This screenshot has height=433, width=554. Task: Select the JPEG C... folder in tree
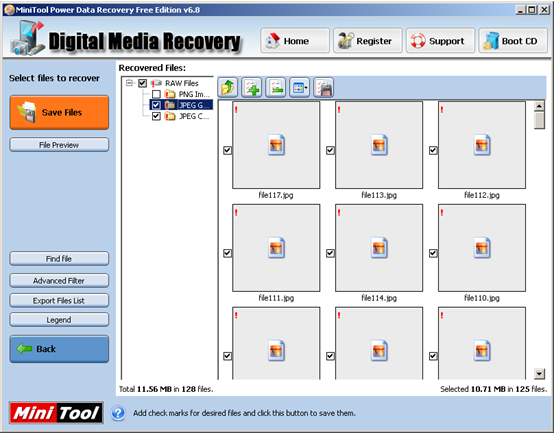coord(194,116)
